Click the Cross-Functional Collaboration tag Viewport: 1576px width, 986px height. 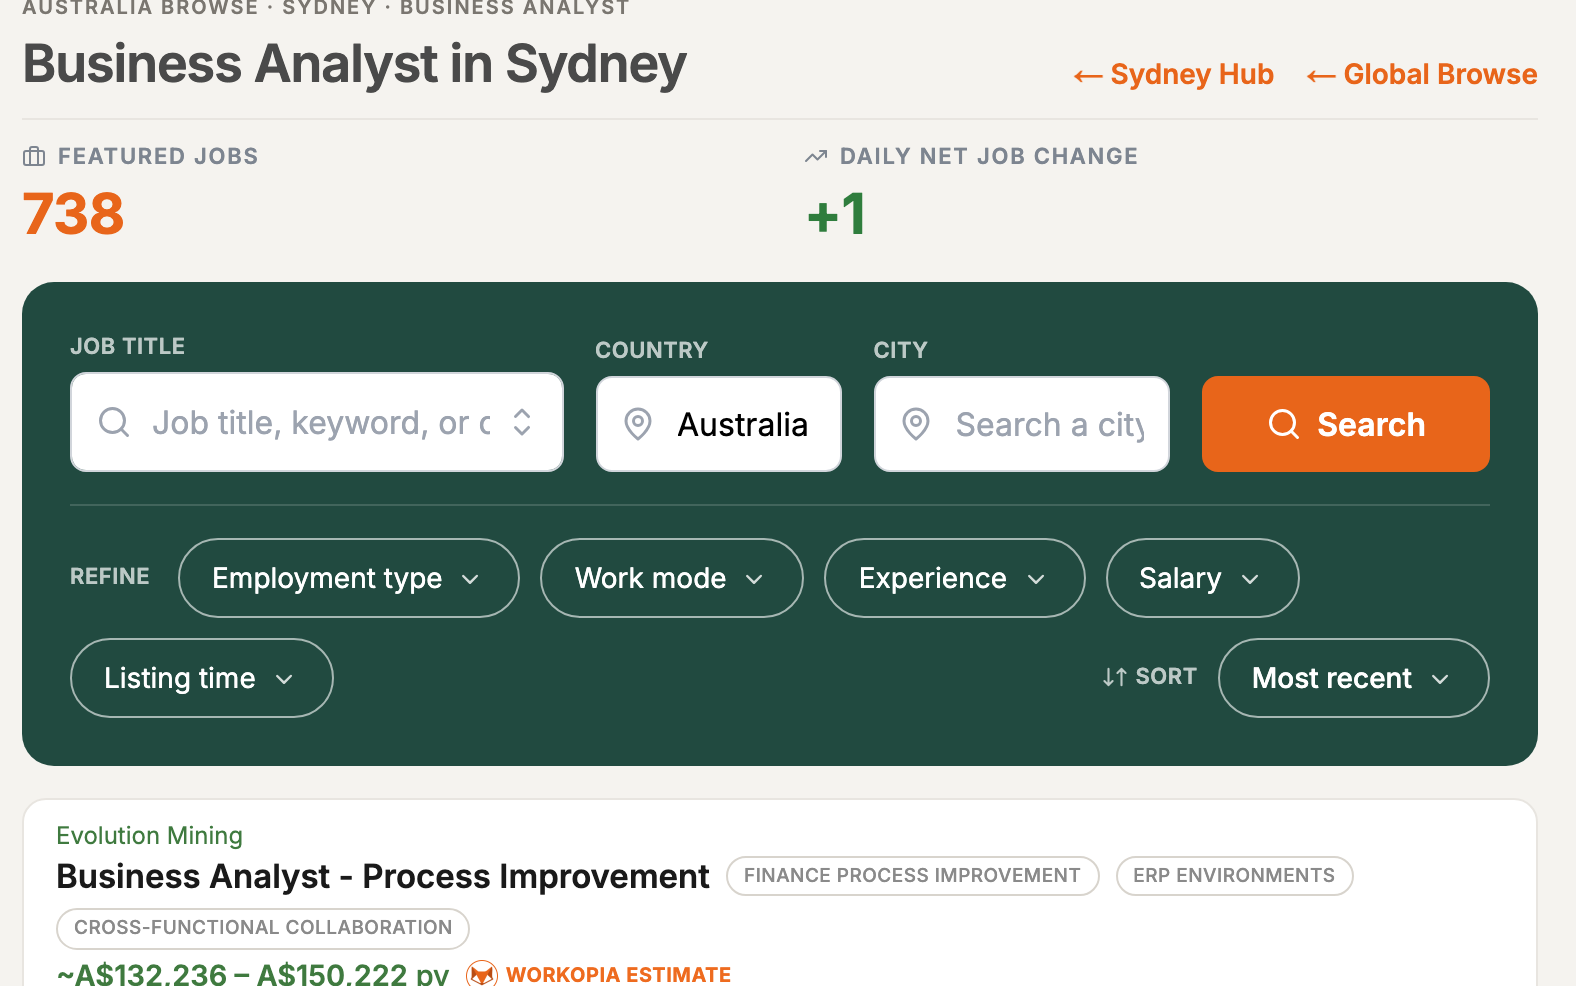pos(263,928)
